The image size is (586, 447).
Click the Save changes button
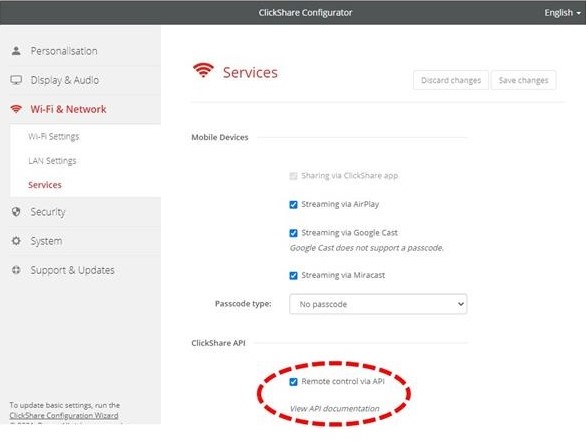click(523, 80)
